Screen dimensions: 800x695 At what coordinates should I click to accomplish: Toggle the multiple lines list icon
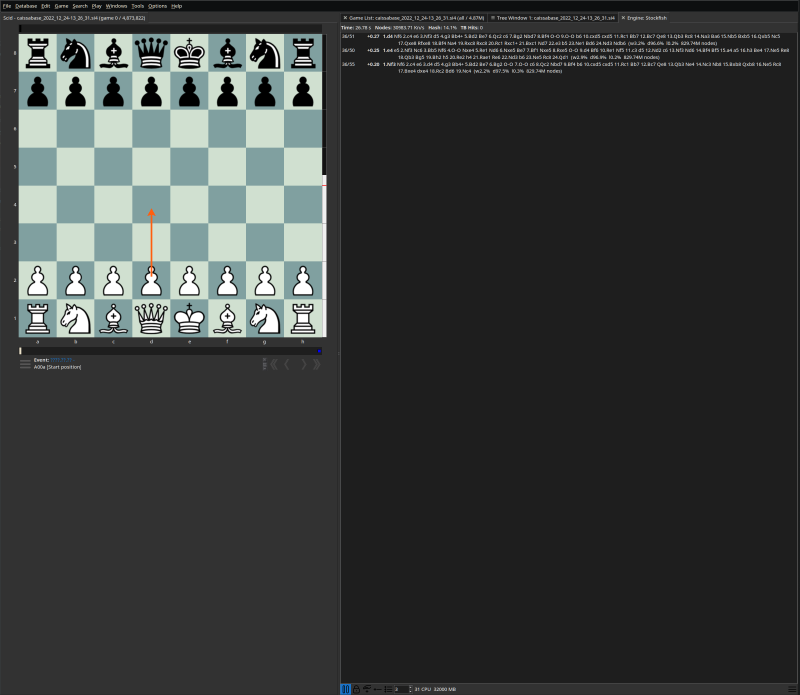[x=388, y=689]
